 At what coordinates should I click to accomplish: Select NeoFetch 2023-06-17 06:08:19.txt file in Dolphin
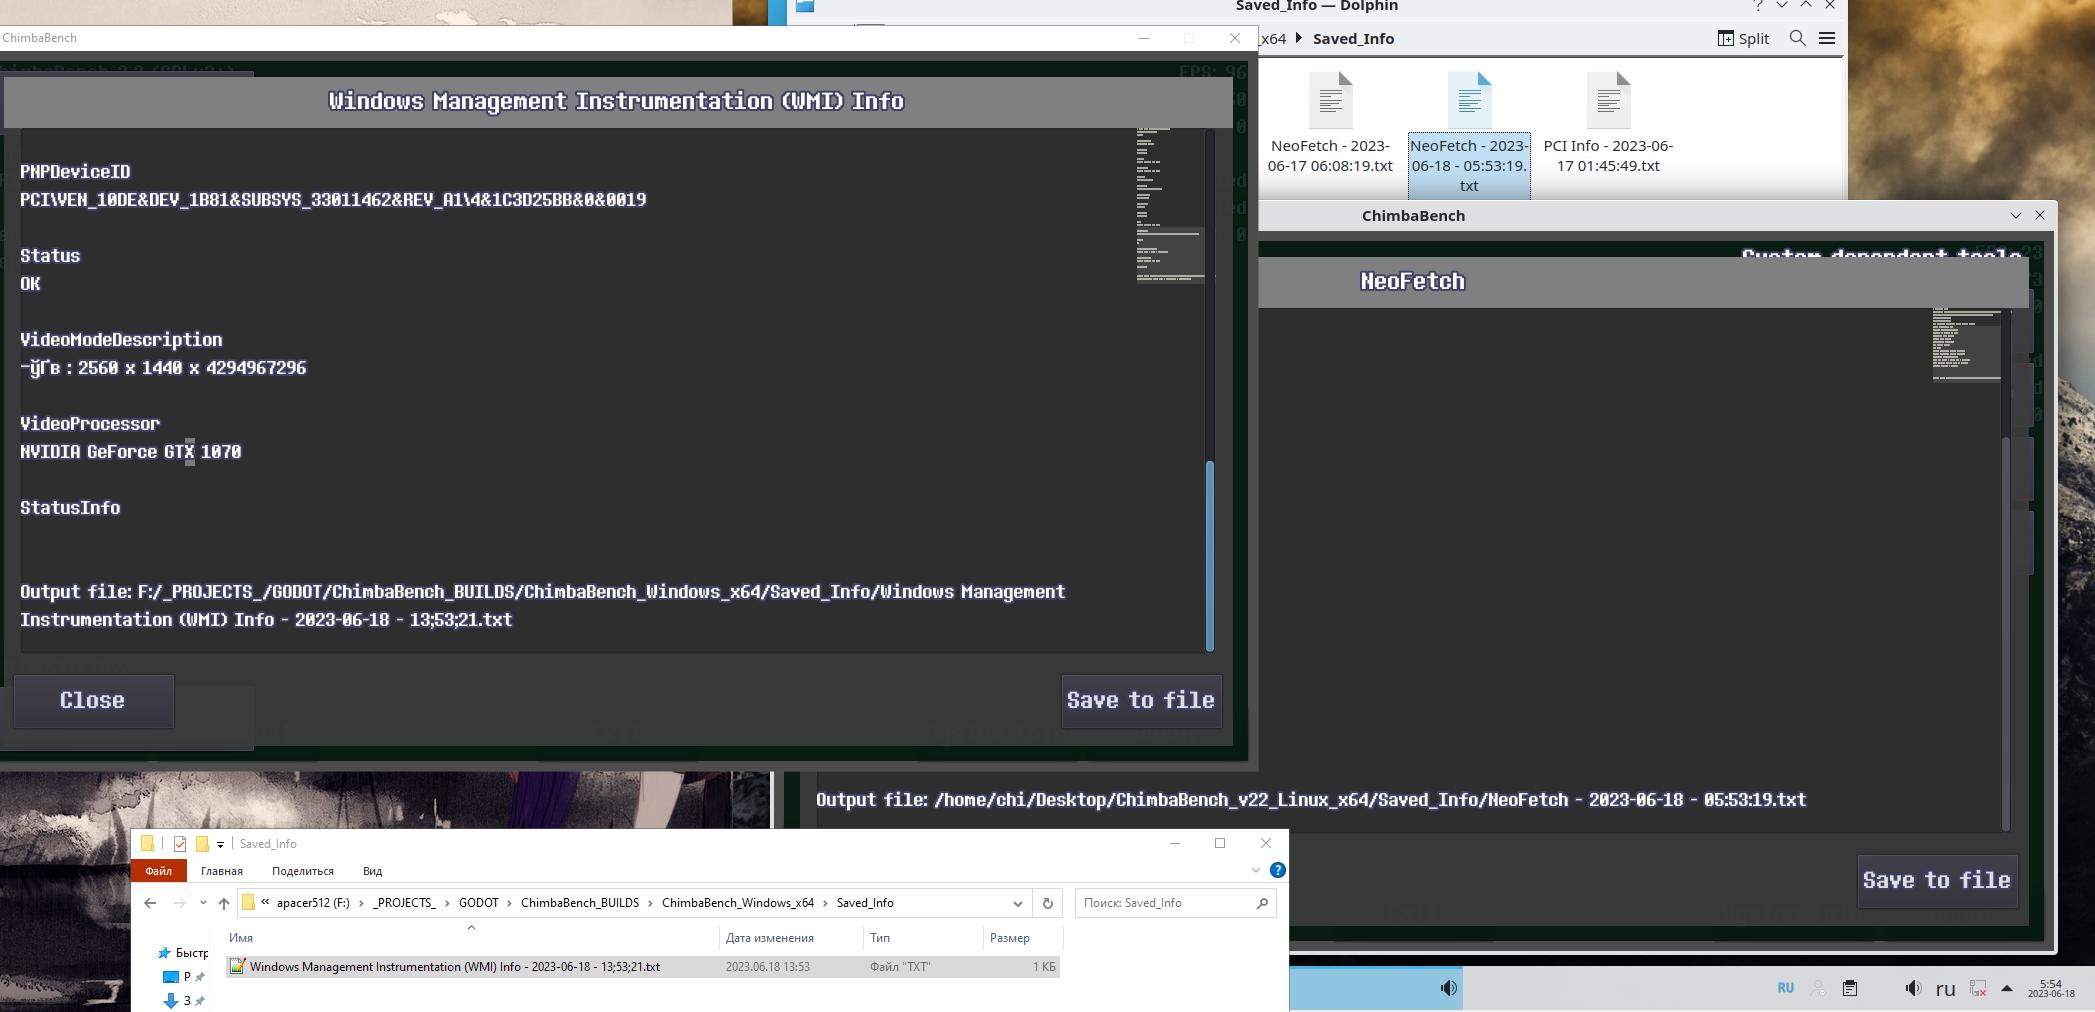click(x=1330, y=123)
